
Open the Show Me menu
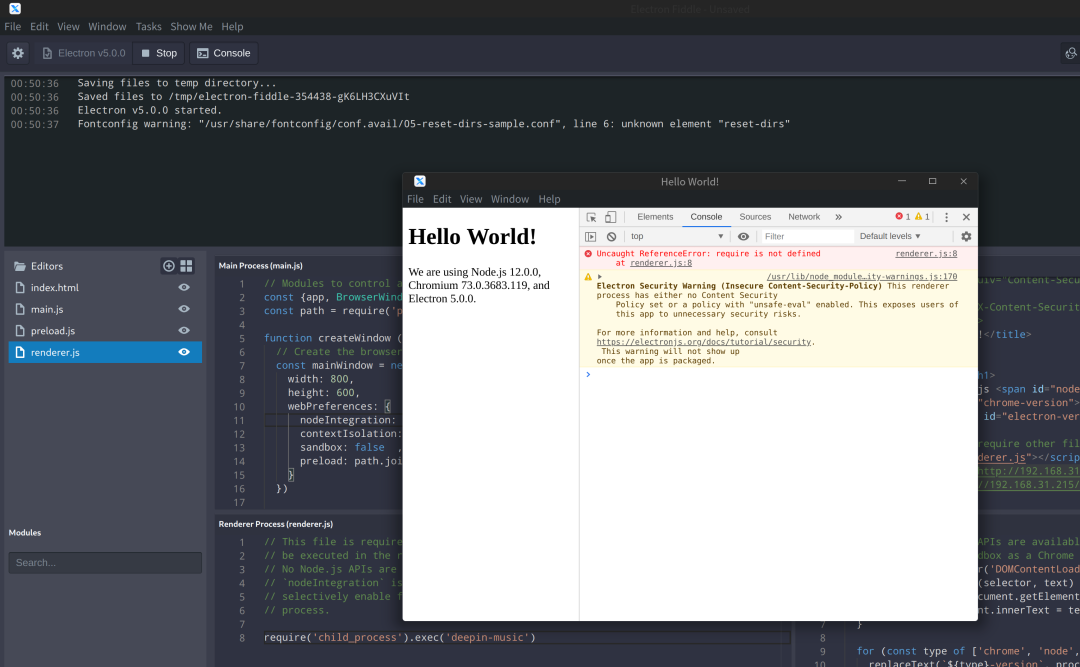191,26
